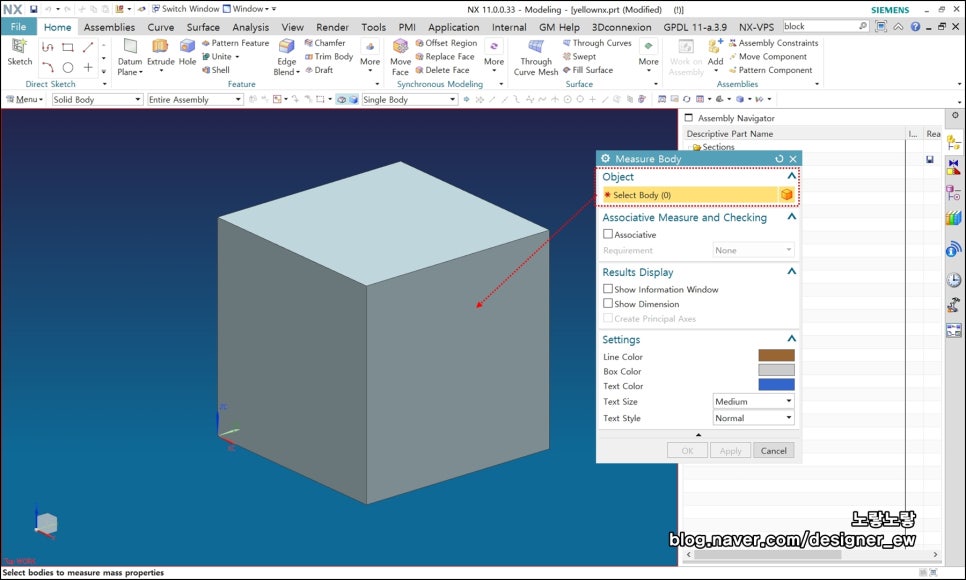
Task: Click the Line Color swatch
Action: pyautogui.click(x=776, y=356)
